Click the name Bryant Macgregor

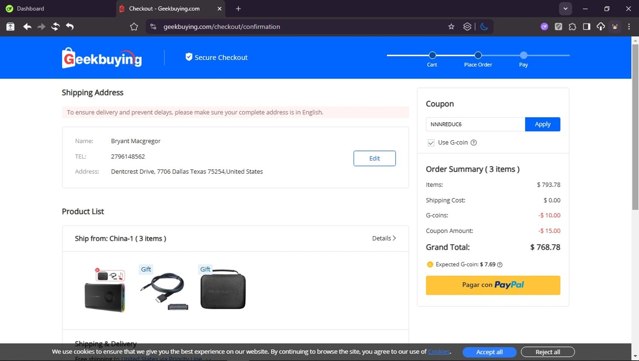tap(136, 141)
